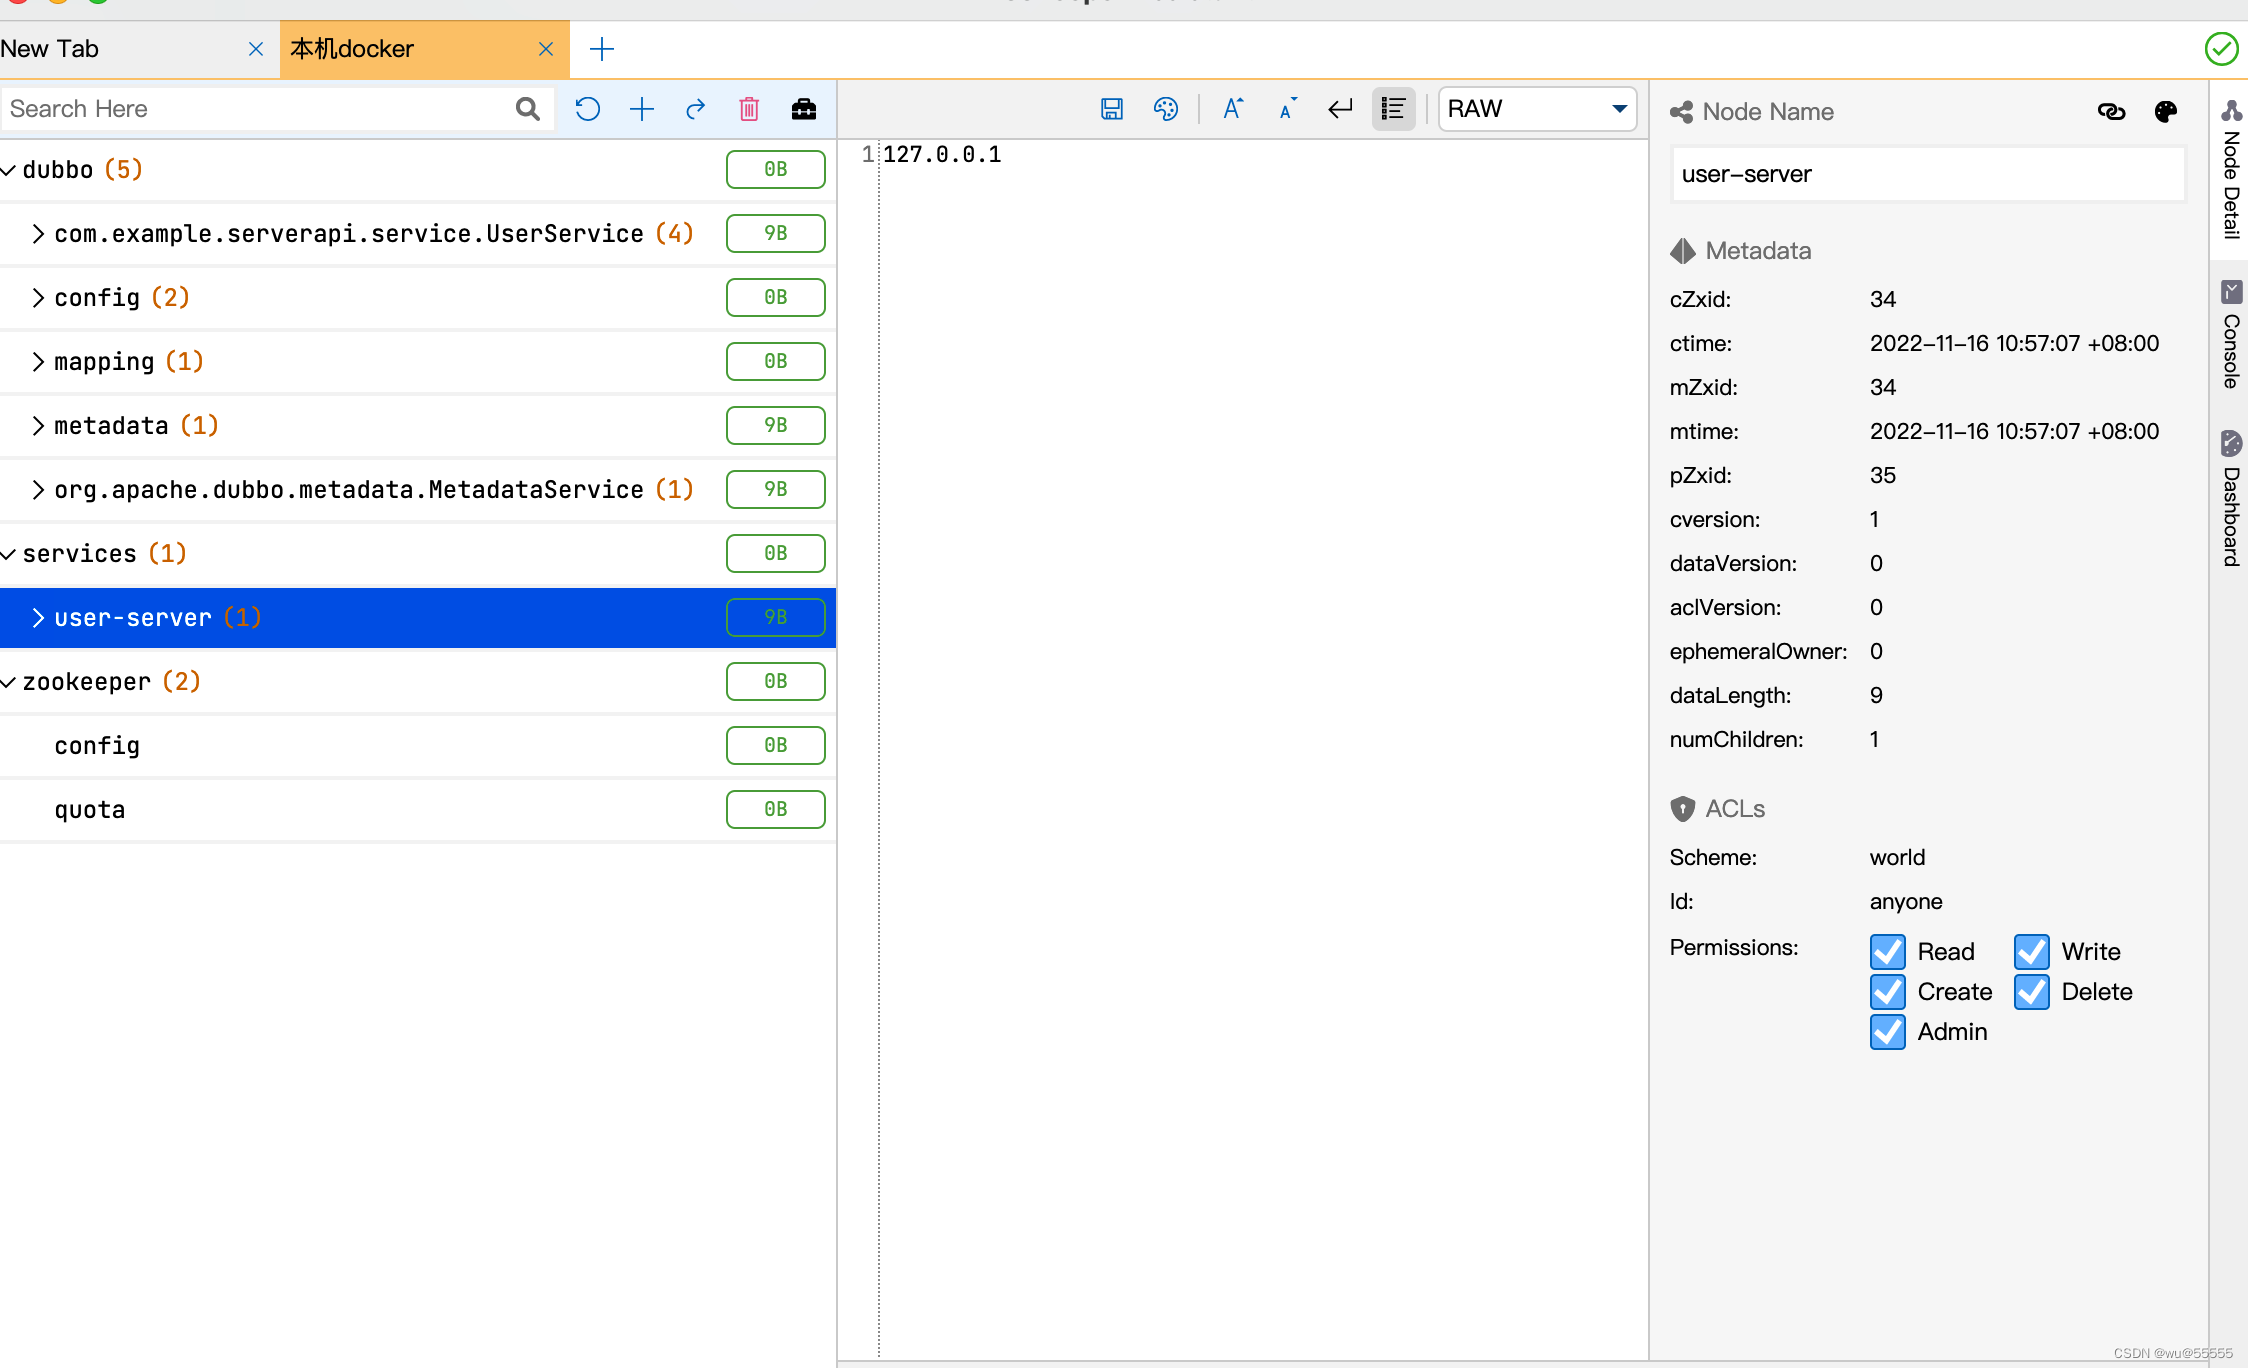Toggle Admin permission checkbox

pyautogui.click(x=1888, y=1032)
